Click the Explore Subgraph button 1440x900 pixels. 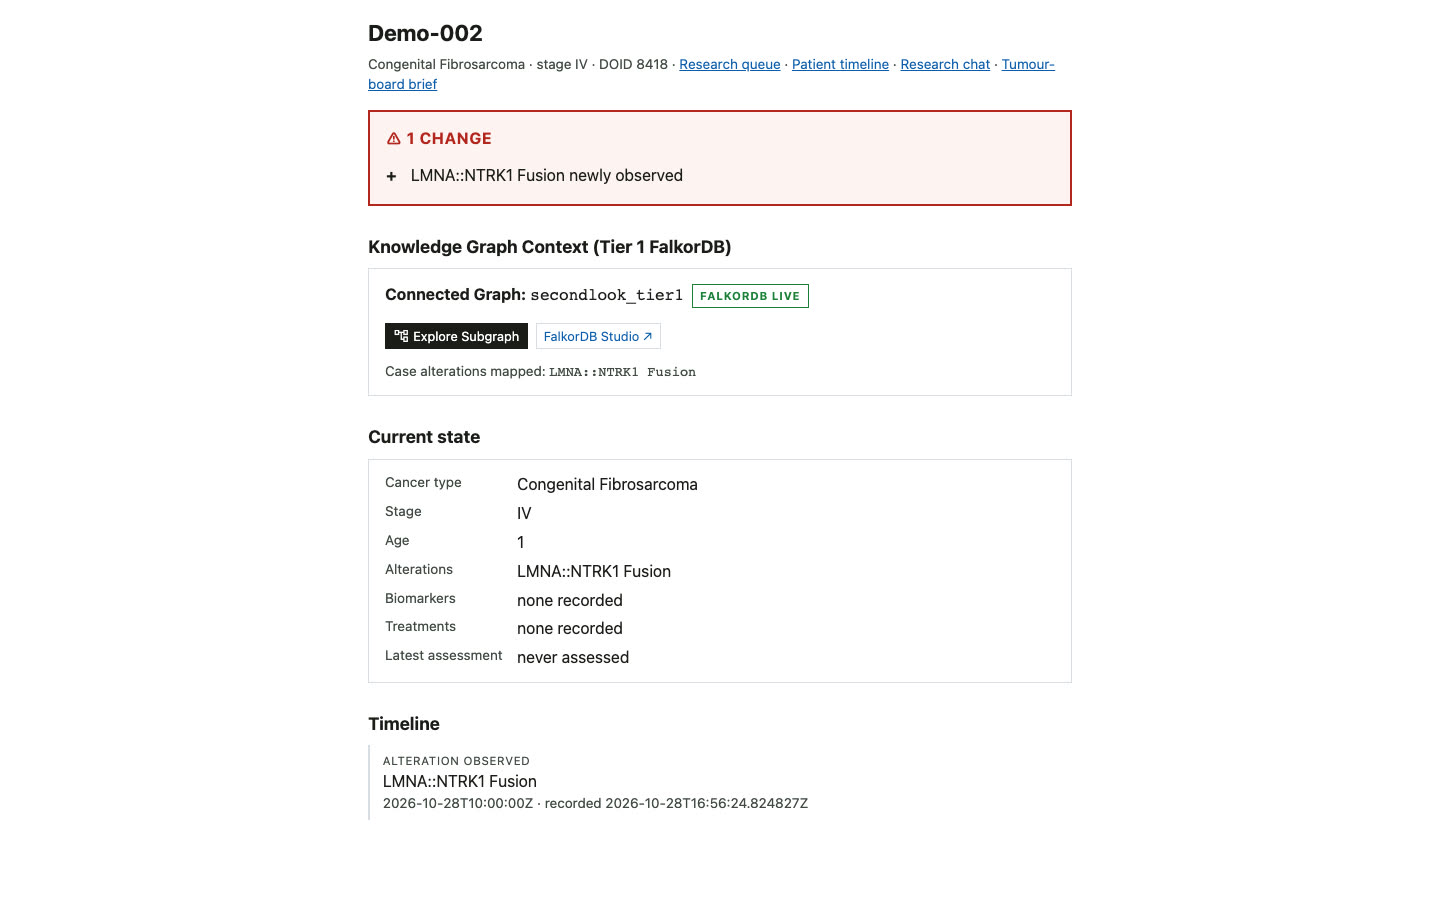point(456,336)
